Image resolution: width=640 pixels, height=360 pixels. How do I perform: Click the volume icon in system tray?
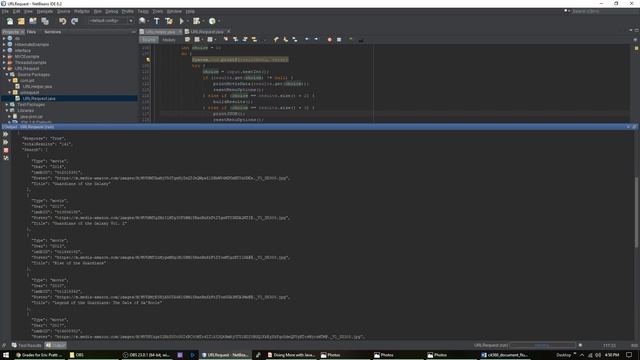[598, 355]
